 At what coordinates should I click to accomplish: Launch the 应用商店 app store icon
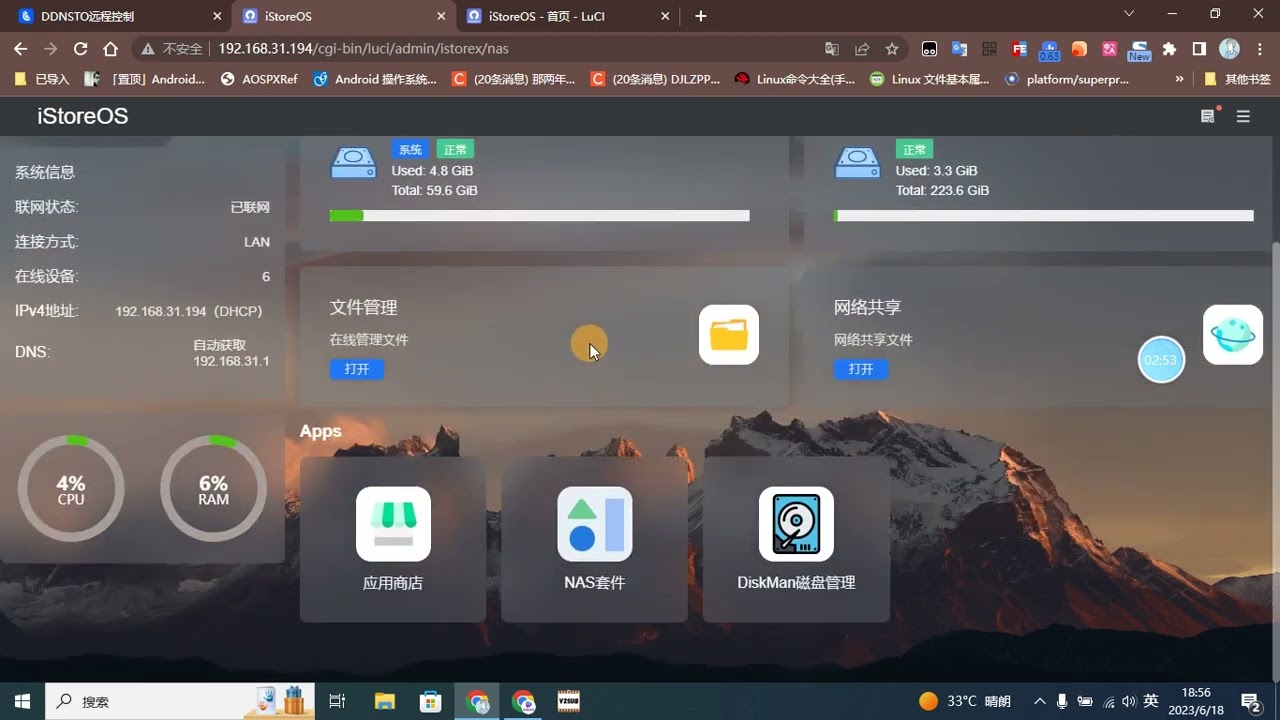click(x=393, y=524)
